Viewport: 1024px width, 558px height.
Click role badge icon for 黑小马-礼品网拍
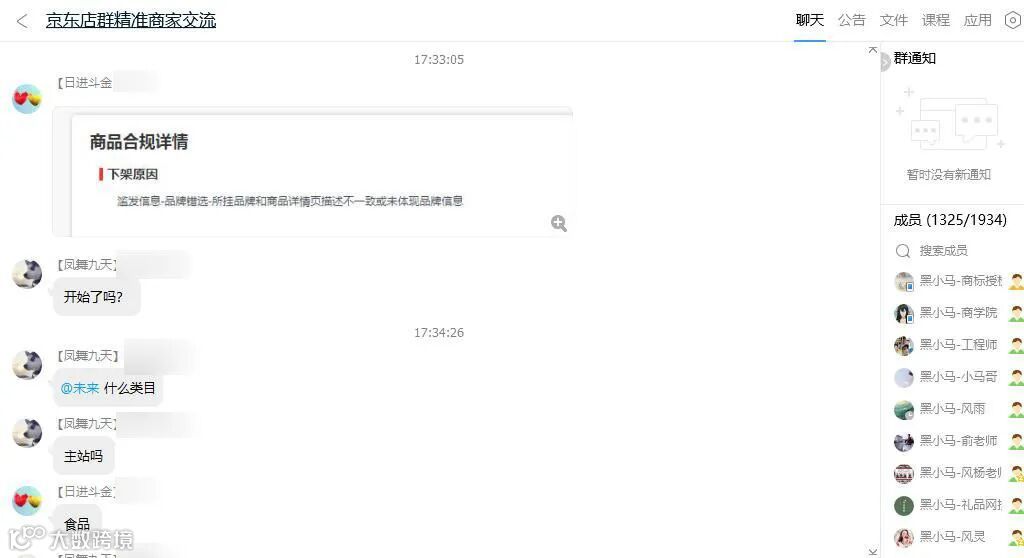[1016, 506]
